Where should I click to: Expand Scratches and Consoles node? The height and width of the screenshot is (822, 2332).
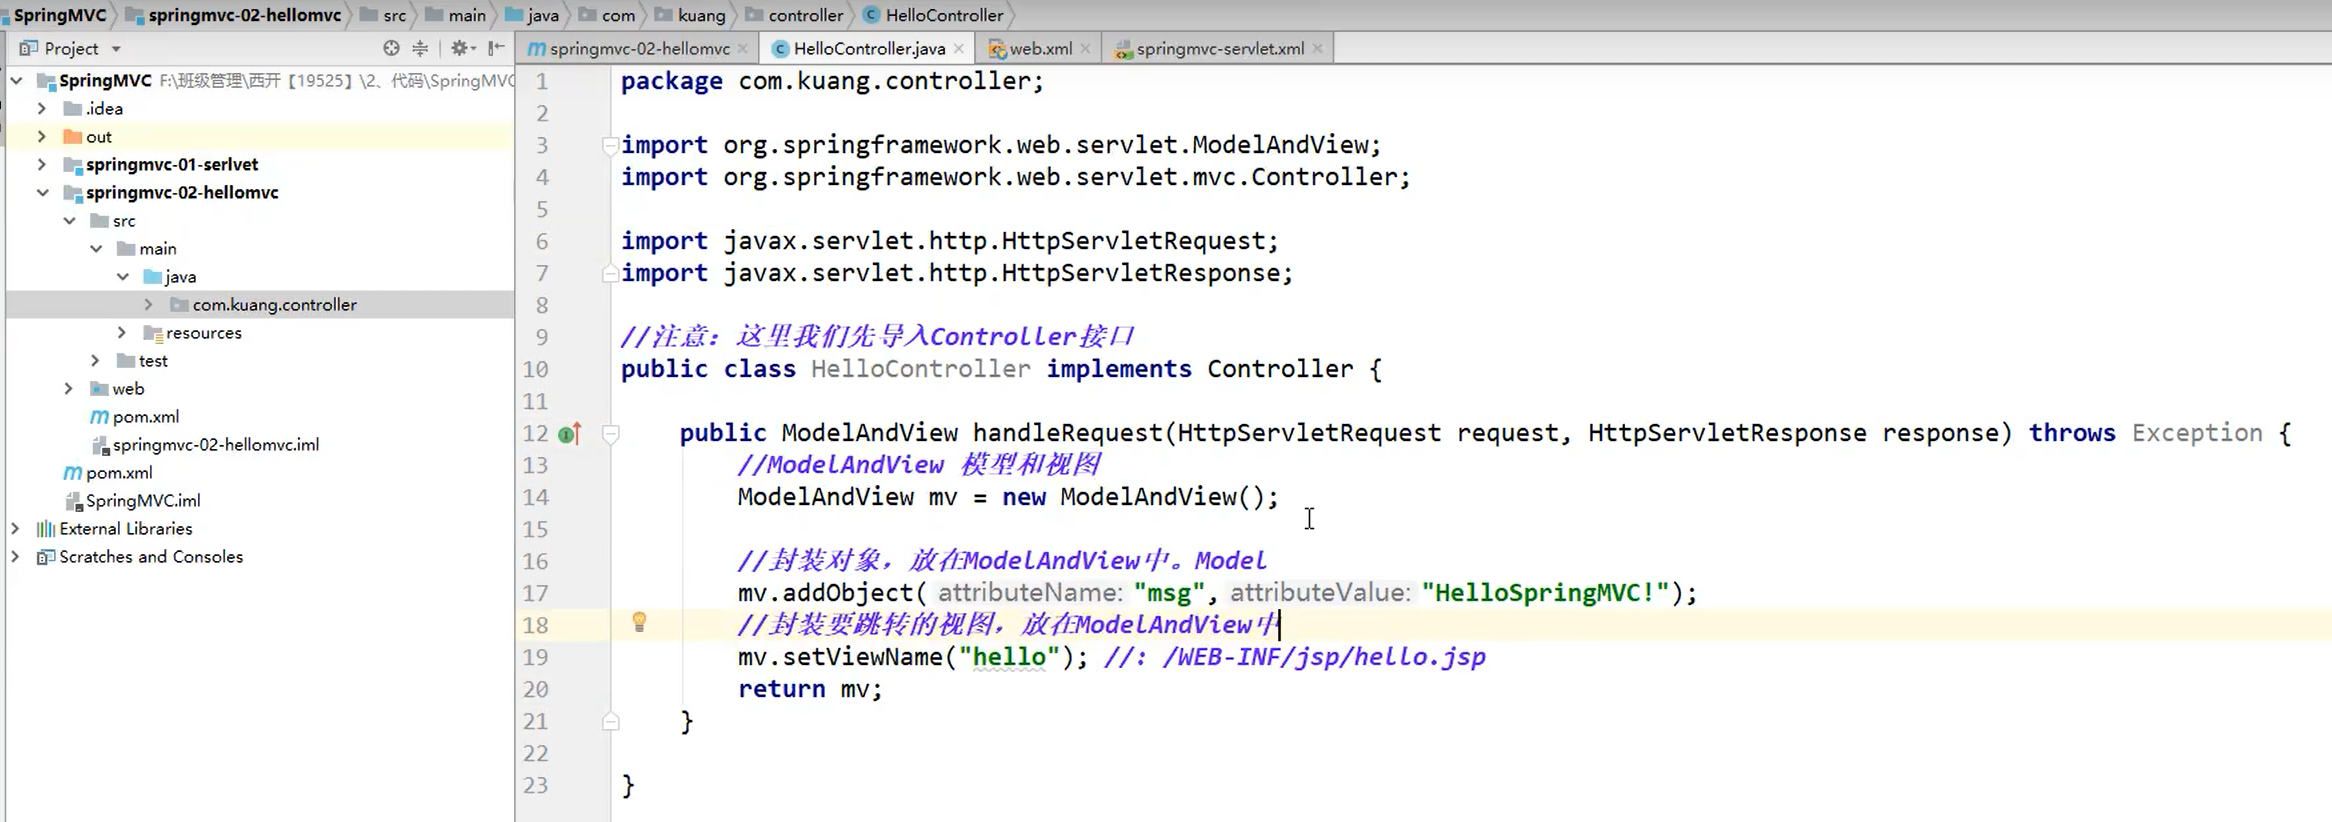[15, 556]
